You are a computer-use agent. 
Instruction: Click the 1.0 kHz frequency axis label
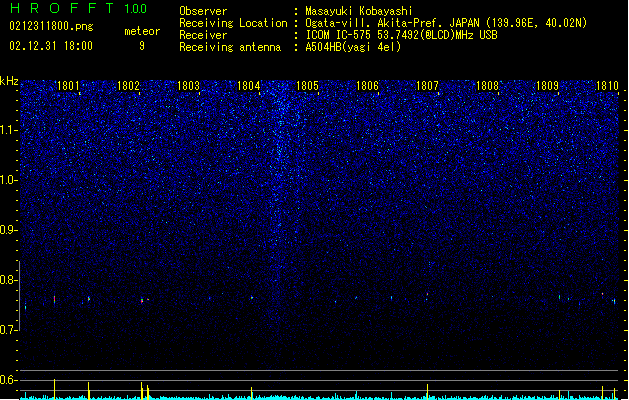click(x=9, y=180)
